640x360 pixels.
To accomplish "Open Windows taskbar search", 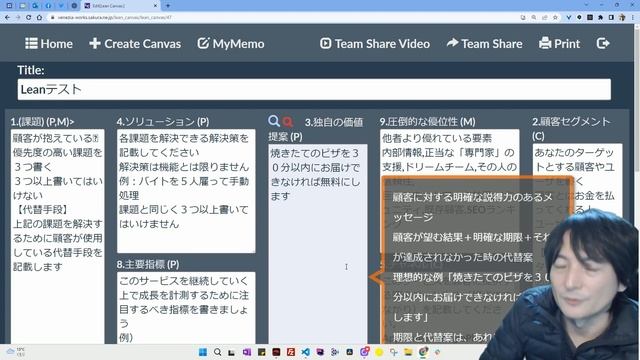I will click(218, 352).
